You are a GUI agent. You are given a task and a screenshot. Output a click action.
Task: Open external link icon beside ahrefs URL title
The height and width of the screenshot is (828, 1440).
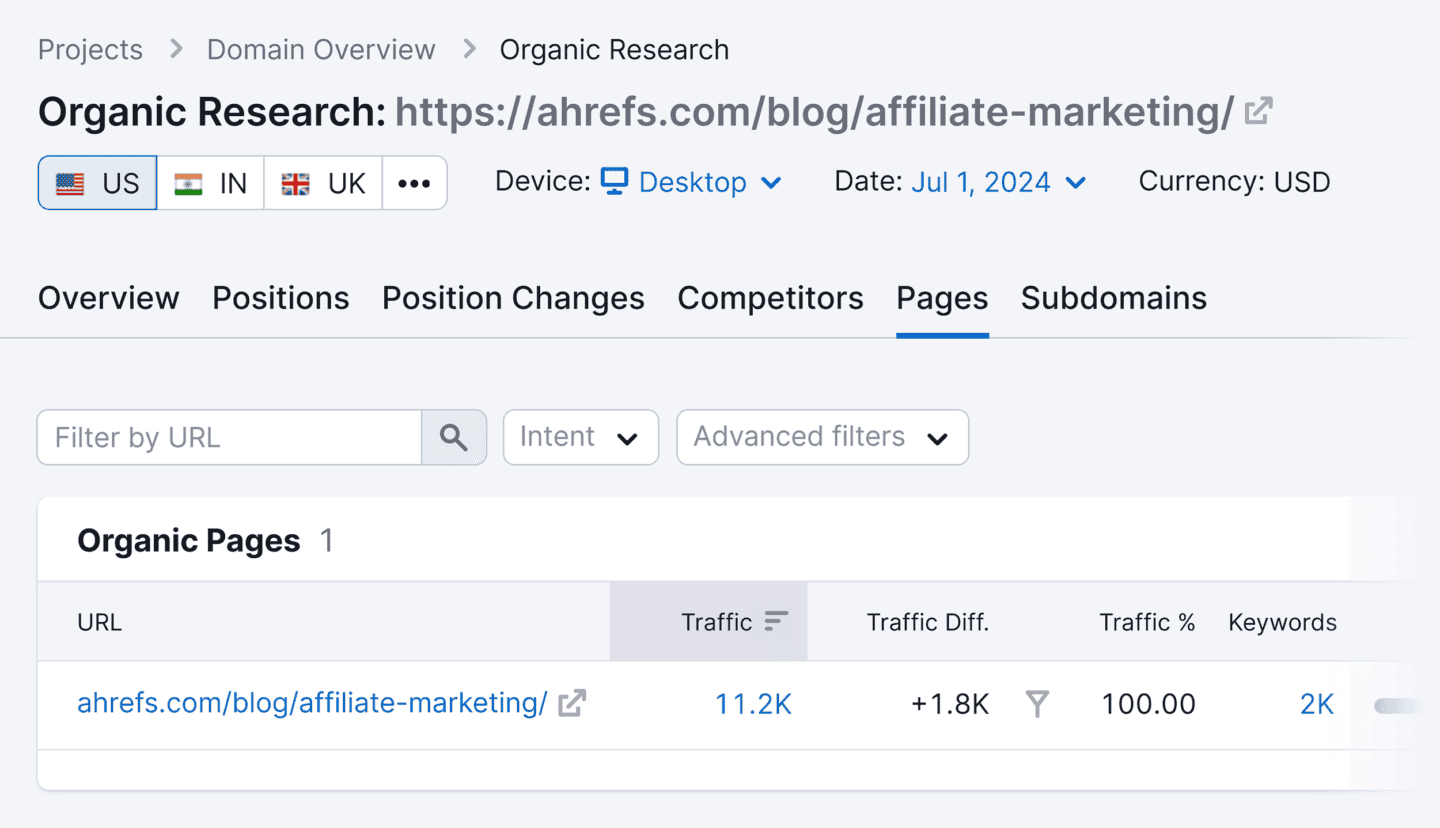point(1258,111)
